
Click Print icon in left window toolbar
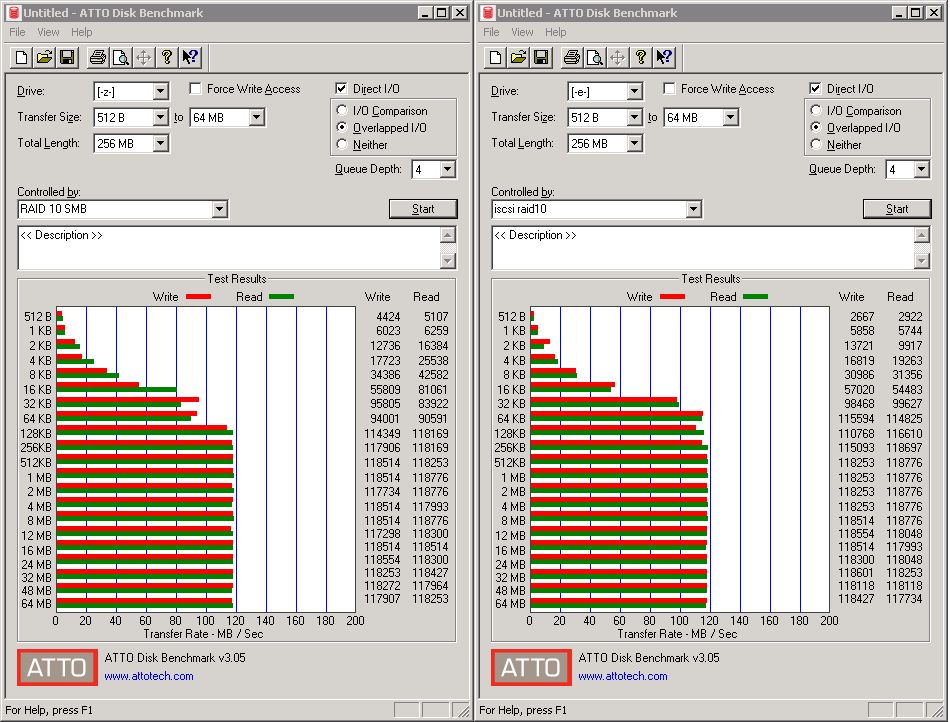(x=98, y=58)
